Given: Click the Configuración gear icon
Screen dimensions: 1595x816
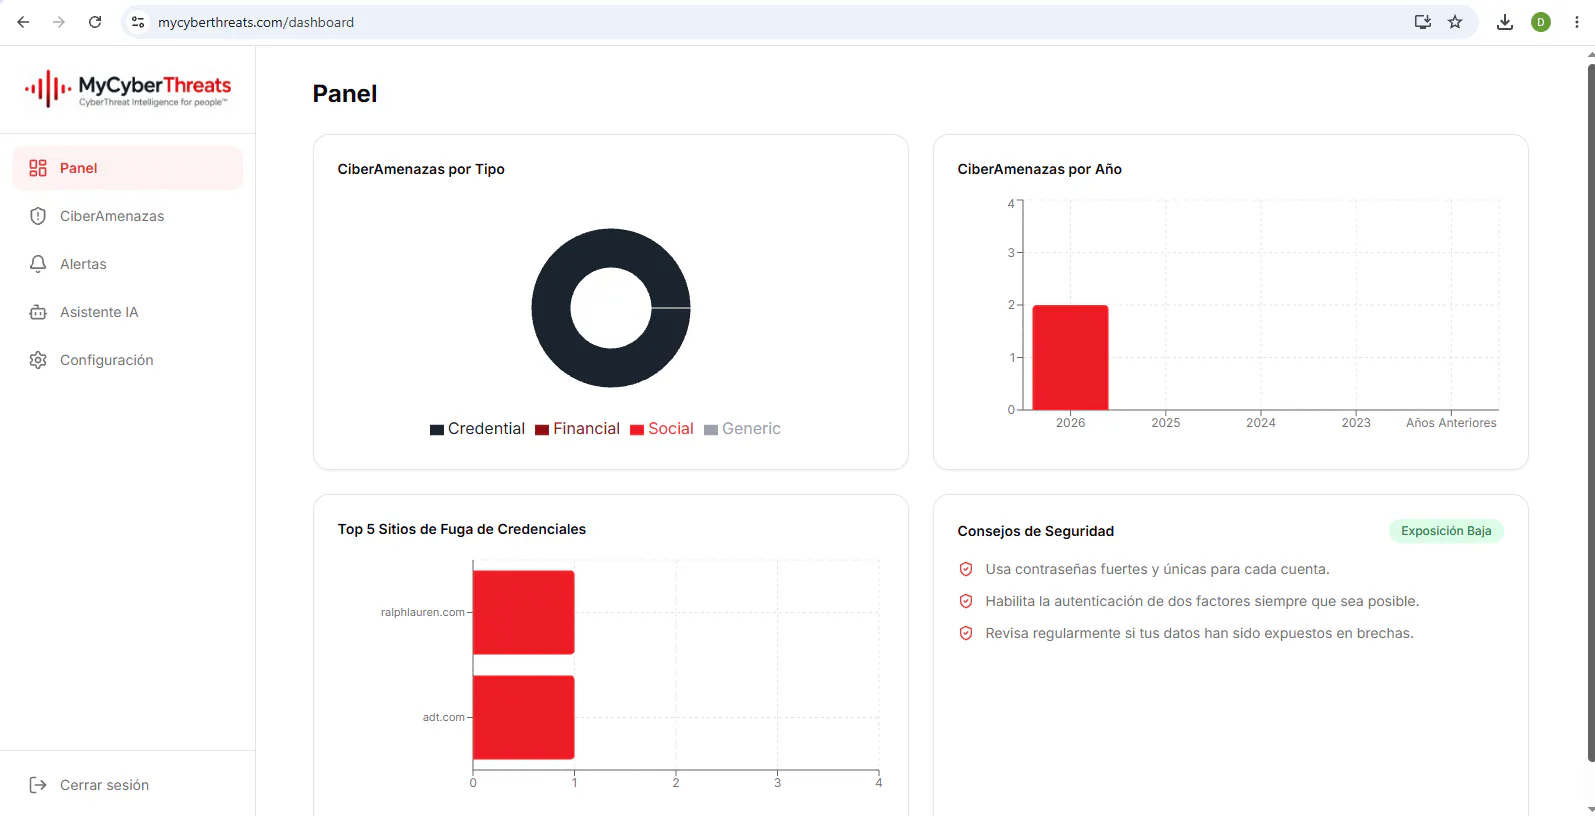Looking at the screenshot, I should coord(38,360).
